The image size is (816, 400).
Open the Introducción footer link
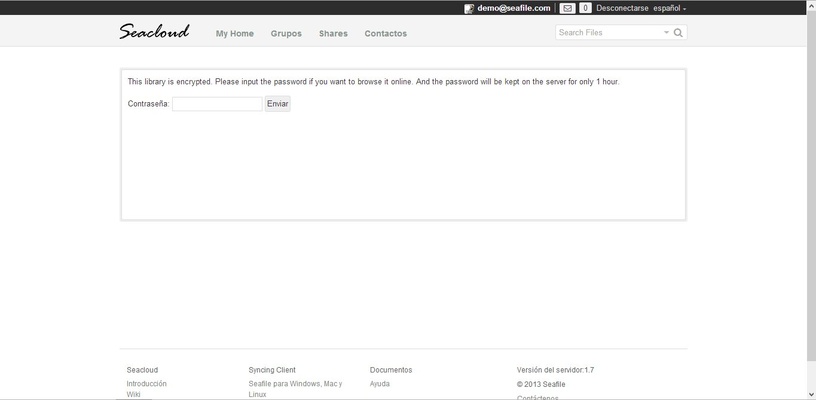pyautogui.click(x=147, y=384)
